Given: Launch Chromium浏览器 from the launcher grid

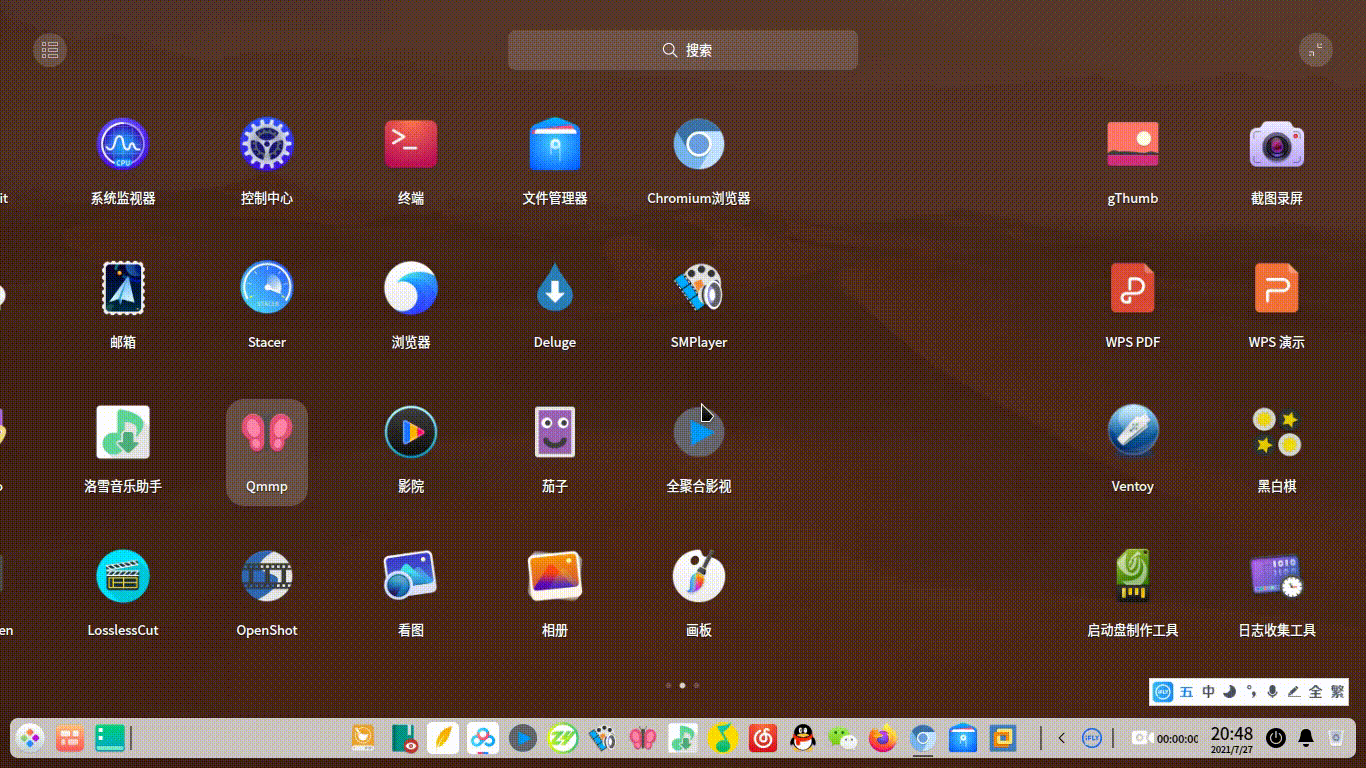Looking at the screenshot, I should [699, 144].
